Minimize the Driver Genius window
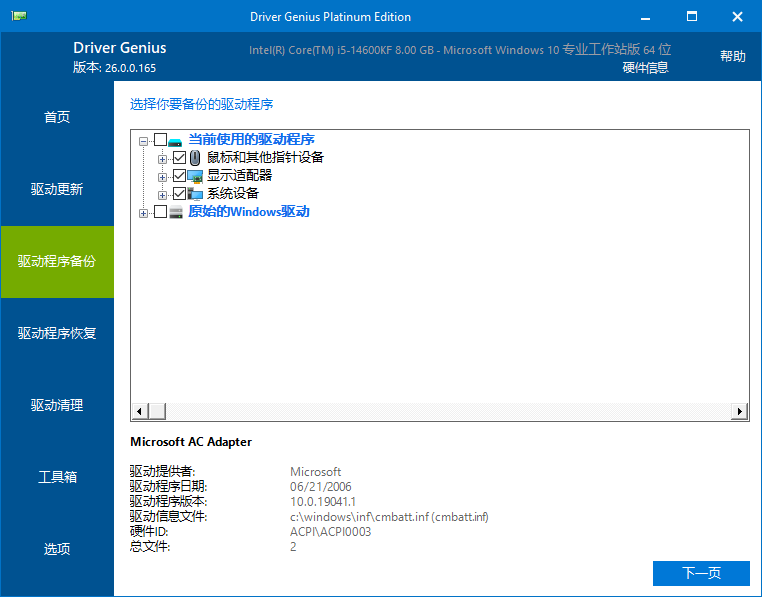The image size is (762, 597). [x=645, y=17]
